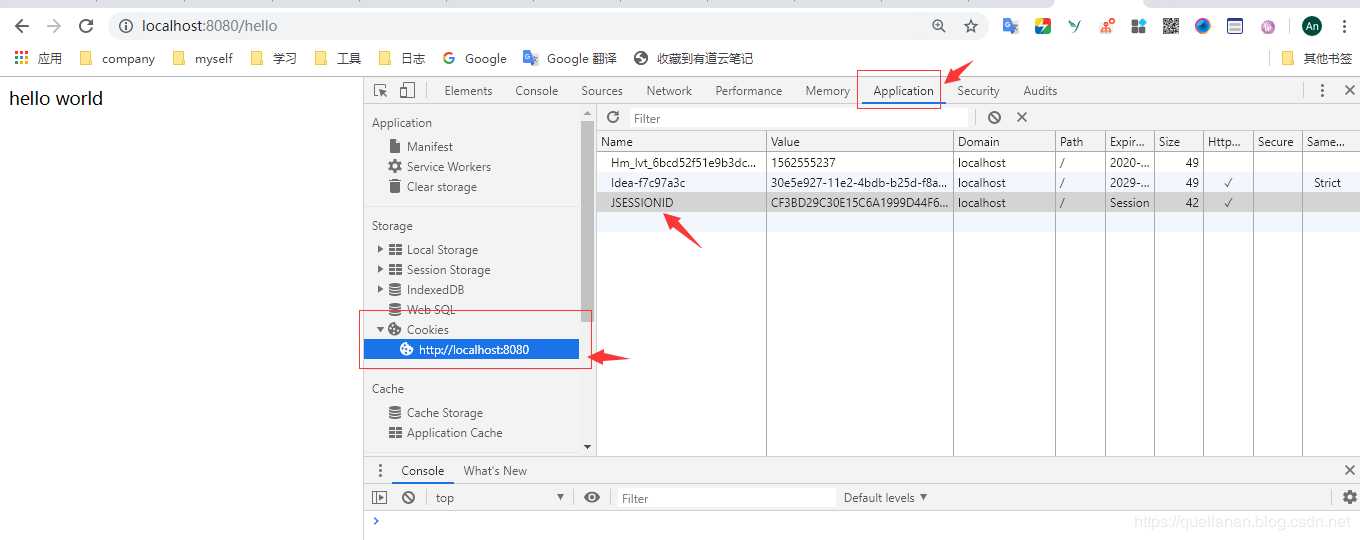Toggle the eye live expression icon

pyautogui.click(x=592, y=497)
